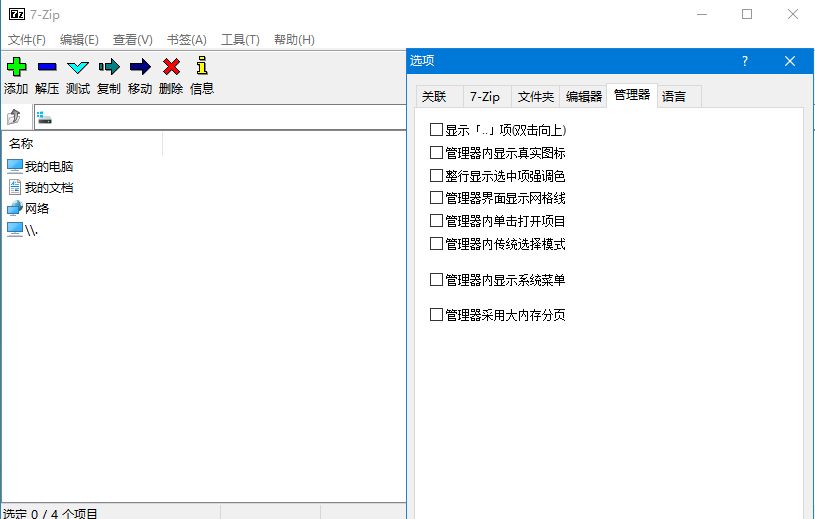
Task: Check 管理器内单击打开项目 option
Action: click(436, 220)
